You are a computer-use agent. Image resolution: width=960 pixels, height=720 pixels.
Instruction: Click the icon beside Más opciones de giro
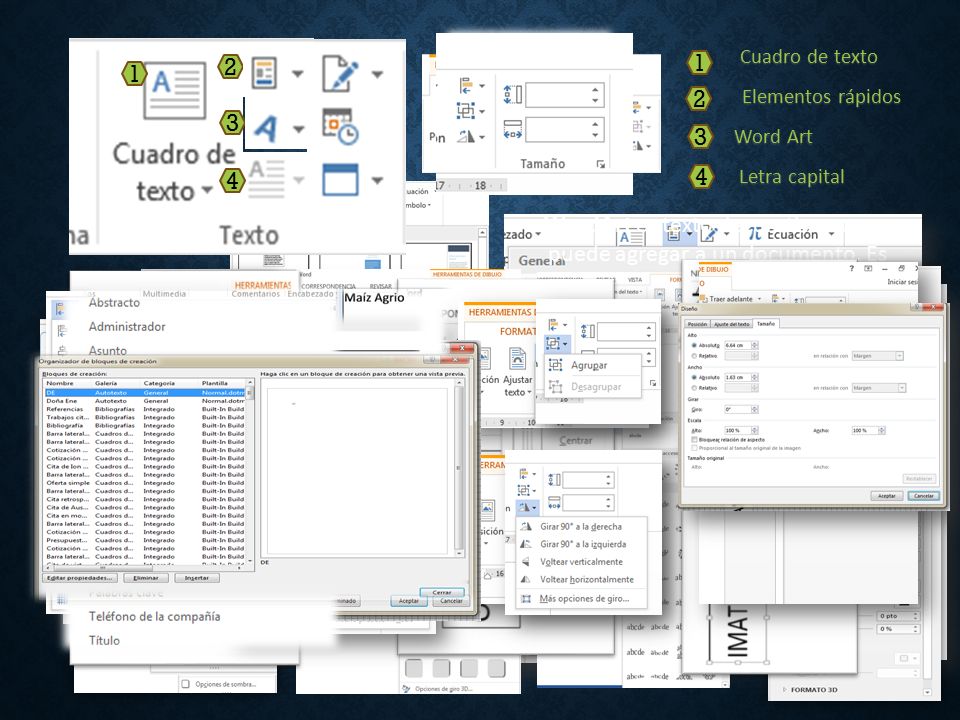click(x=525, y=599)
